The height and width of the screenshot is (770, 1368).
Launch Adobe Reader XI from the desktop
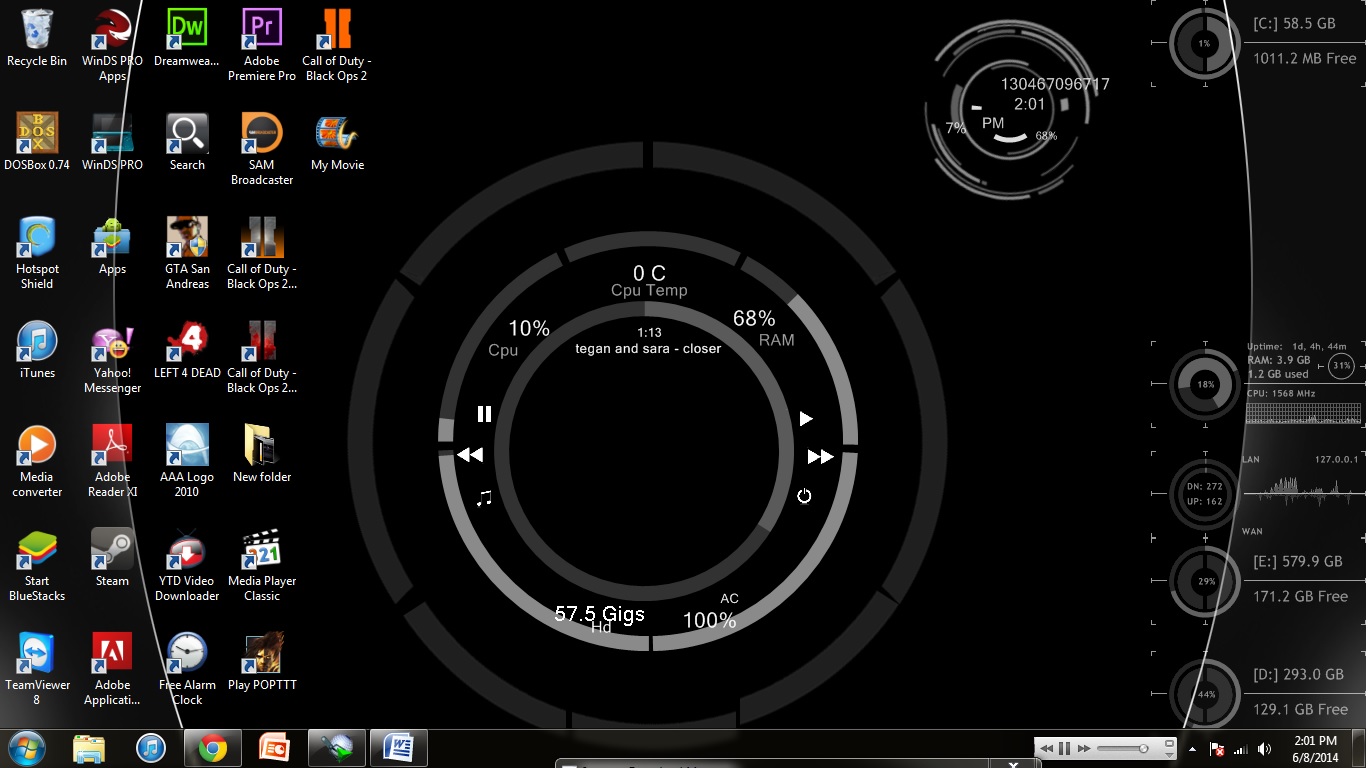point(112,462)
